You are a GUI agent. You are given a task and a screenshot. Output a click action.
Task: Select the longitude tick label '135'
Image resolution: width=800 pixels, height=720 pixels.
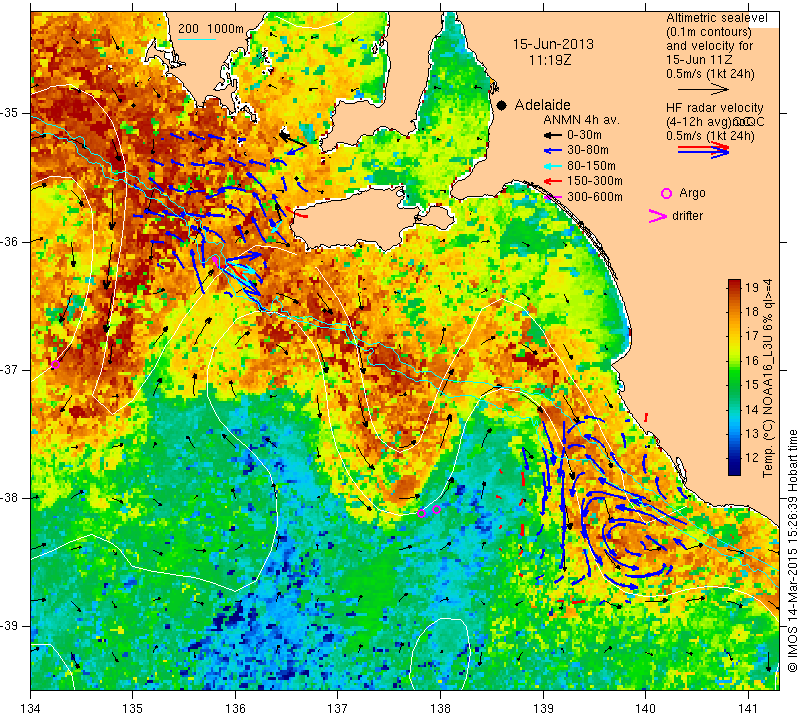tap(133, 709)
